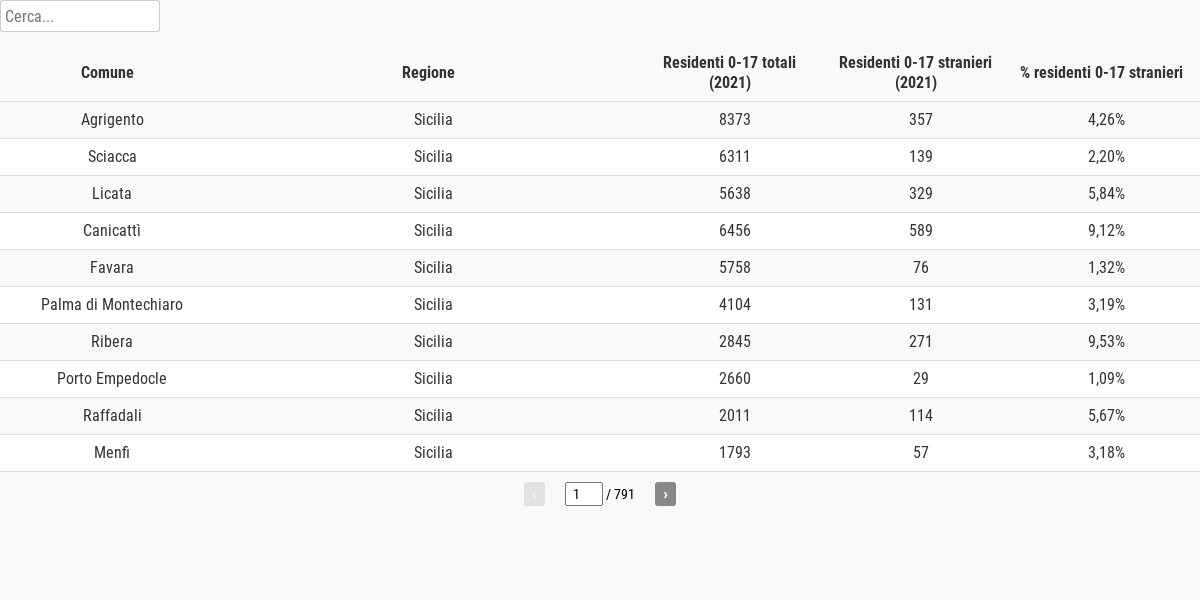
Task: Click the page number input box
Action: point(583,494)
